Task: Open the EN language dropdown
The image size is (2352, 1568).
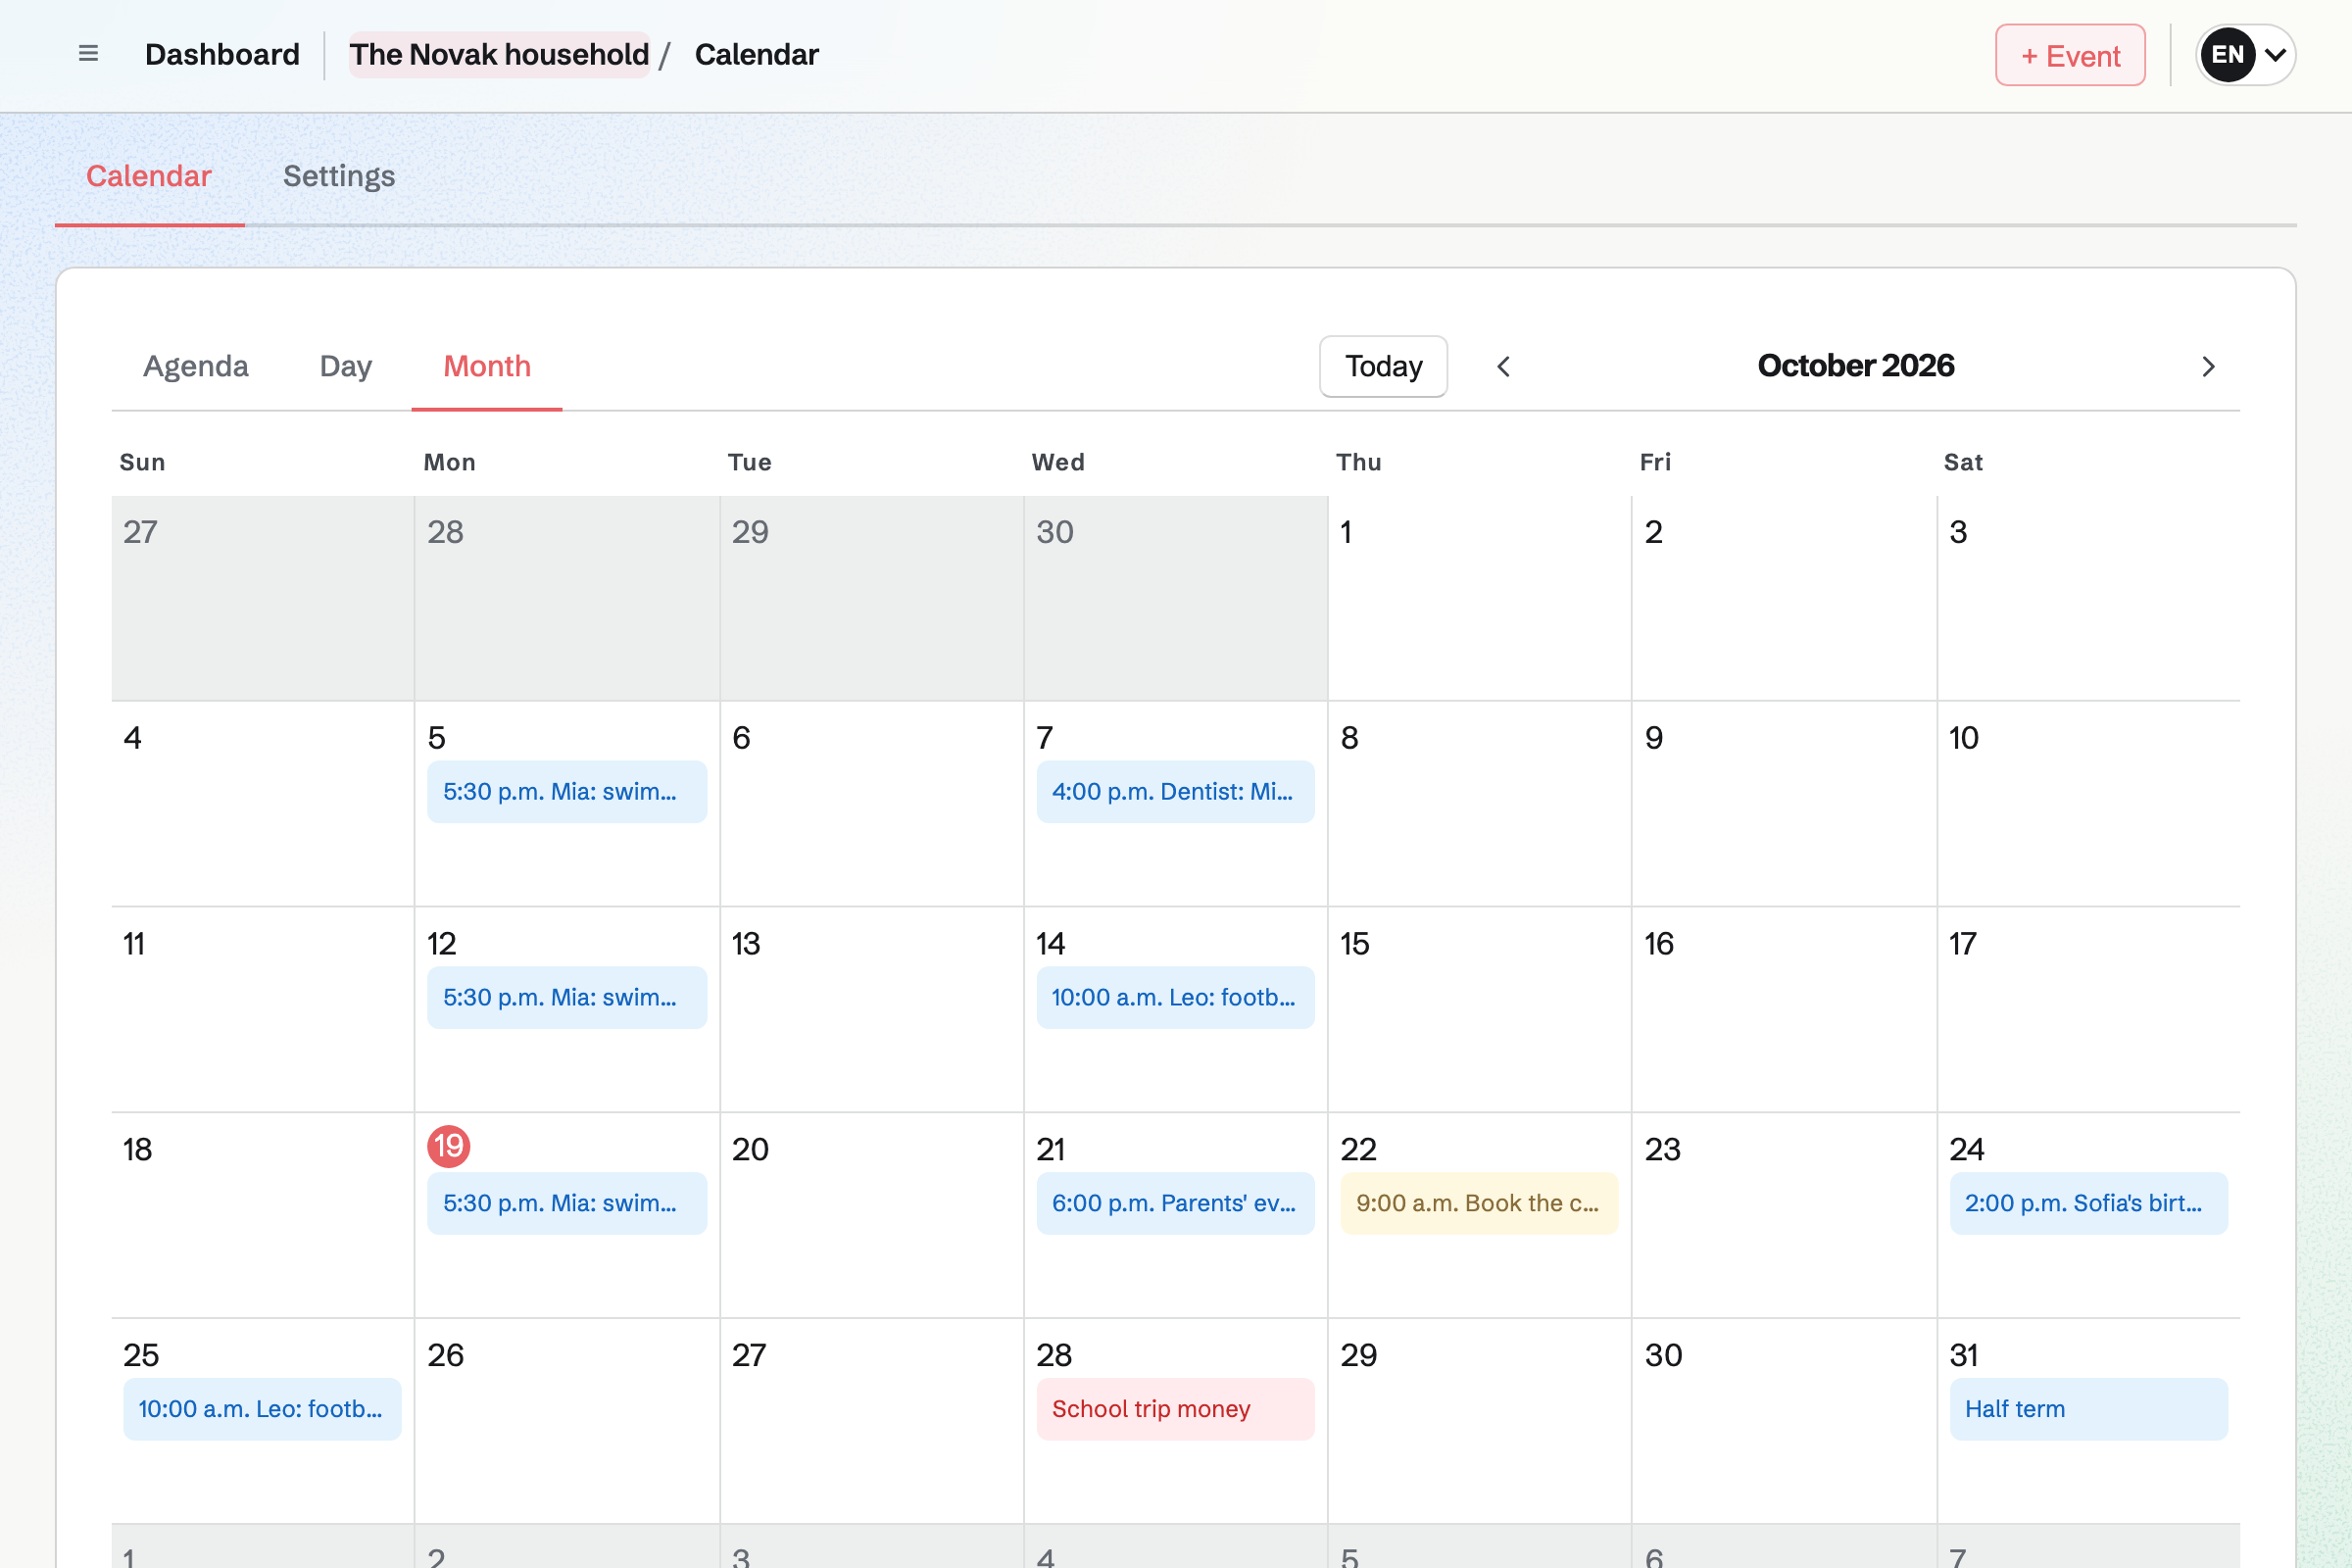Action: point(2245,55)
